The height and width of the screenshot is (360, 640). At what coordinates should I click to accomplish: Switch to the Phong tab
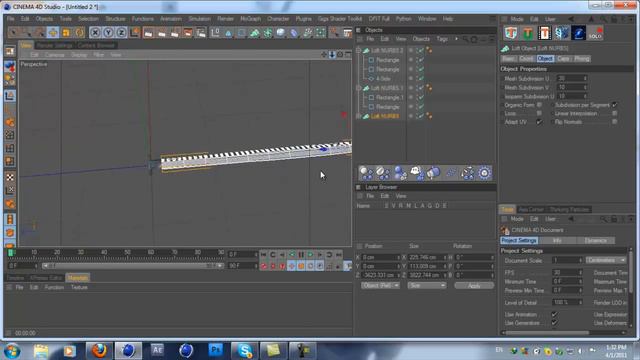(x=582, y=59)
